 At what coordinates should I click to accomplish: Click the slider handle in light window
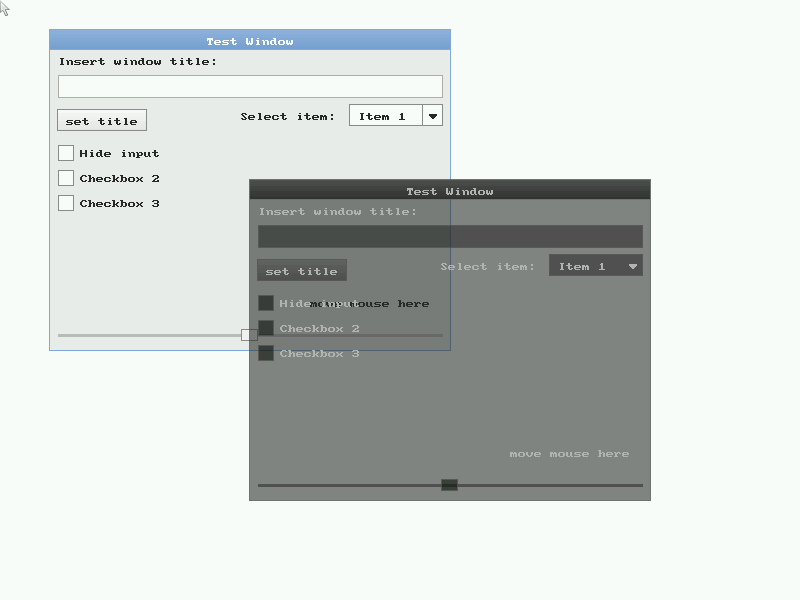[248, 334]
